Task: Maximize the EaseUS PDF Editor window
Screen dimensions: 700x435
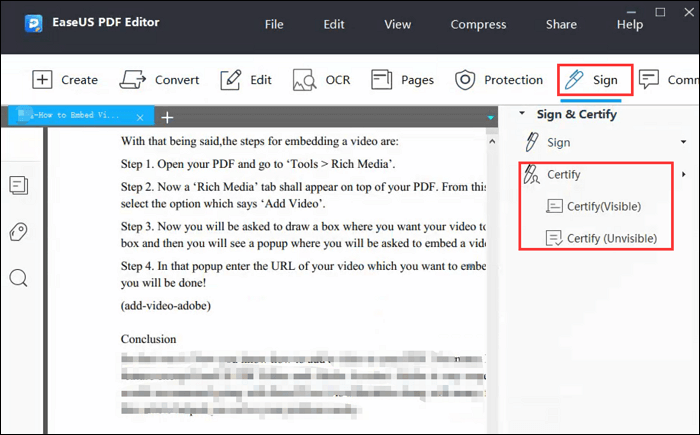Action: 660,12
